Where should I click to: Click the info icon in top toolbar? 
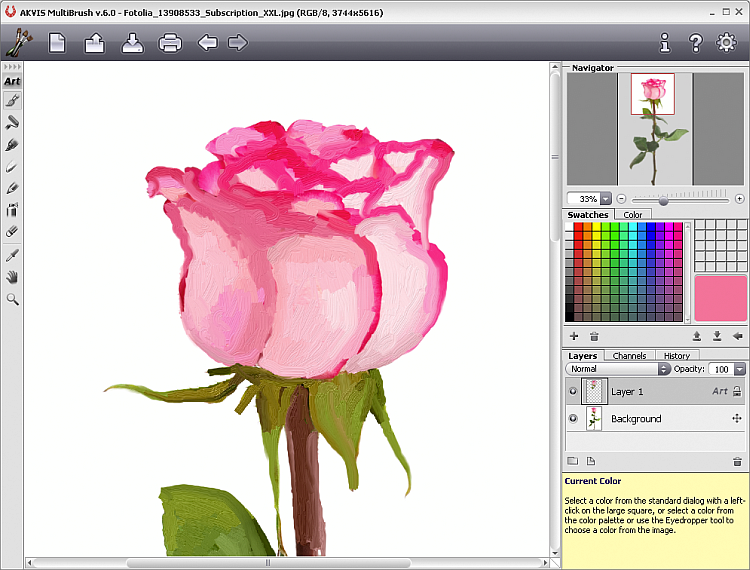tap(665, 43)
